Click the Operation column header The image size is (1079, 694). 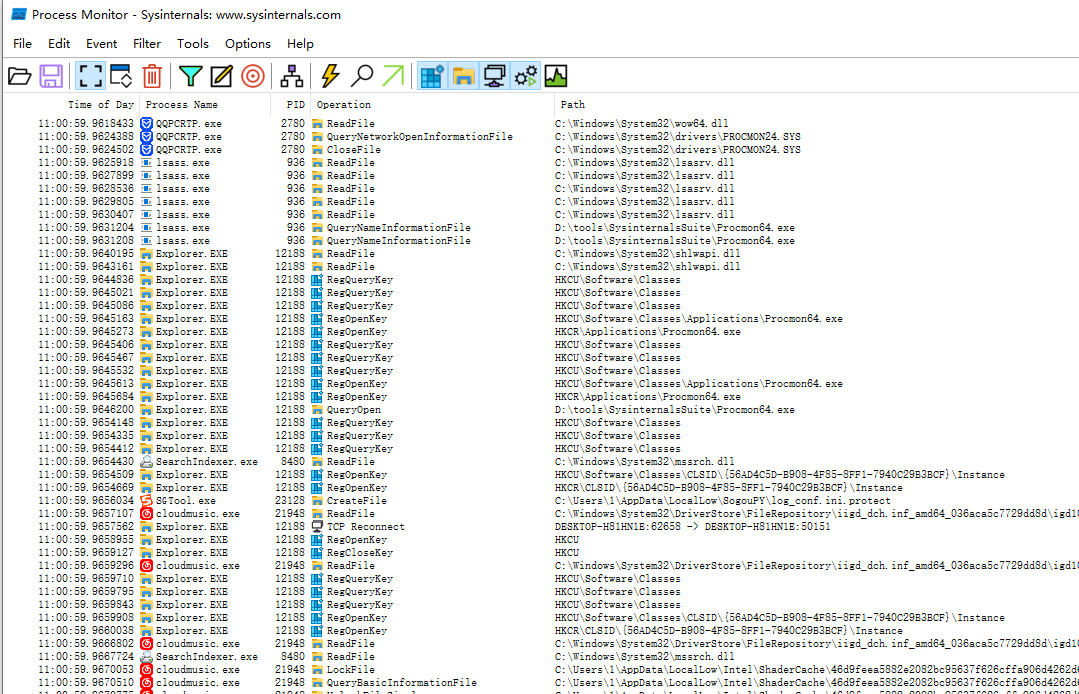pyautogui.click(x=432, y=105)
